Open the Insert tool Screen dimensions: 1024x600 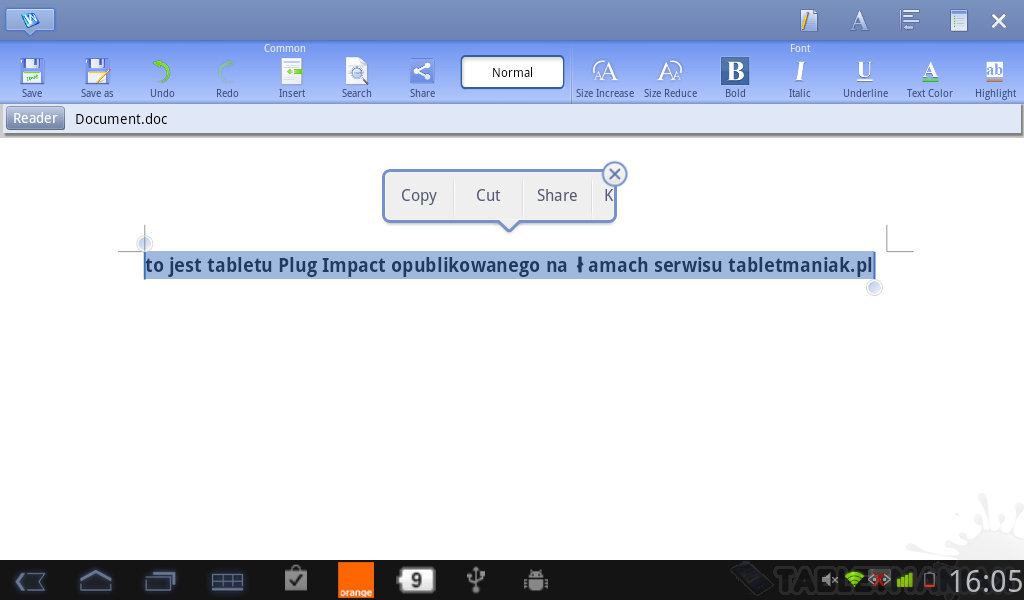tap(292, 76)
